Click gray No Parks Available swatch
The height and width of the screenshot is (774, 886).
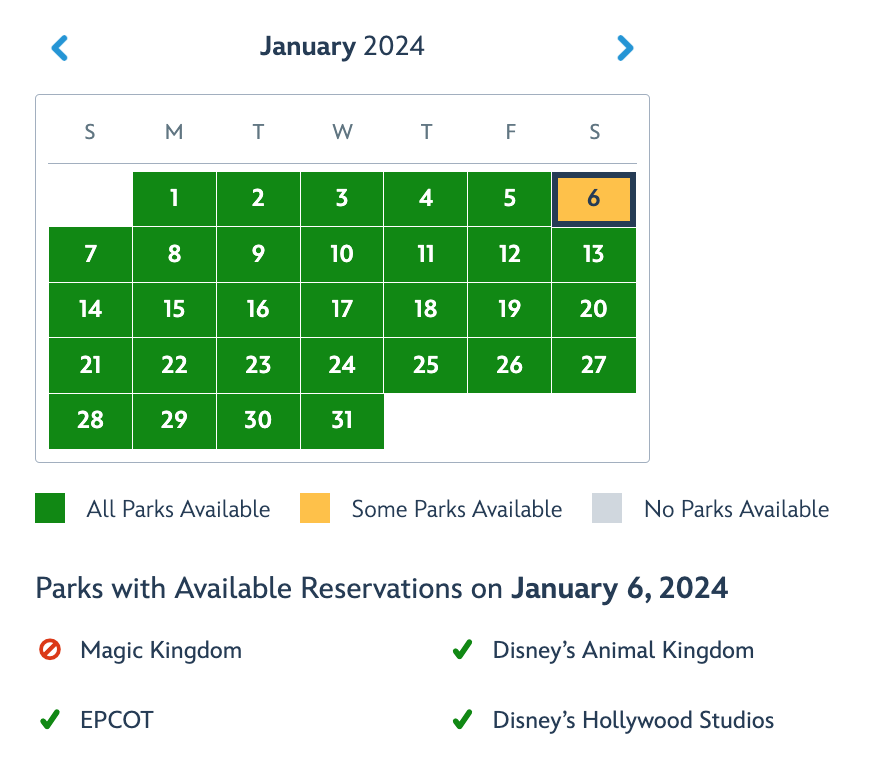click(607, 509)
